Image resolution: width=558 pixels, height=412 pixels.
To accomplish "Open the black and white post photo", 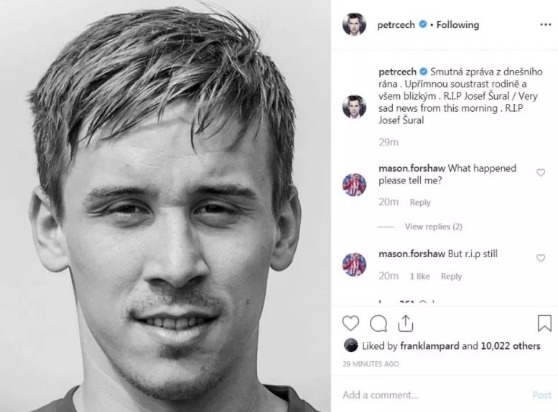I will click(x=165, y=206).
